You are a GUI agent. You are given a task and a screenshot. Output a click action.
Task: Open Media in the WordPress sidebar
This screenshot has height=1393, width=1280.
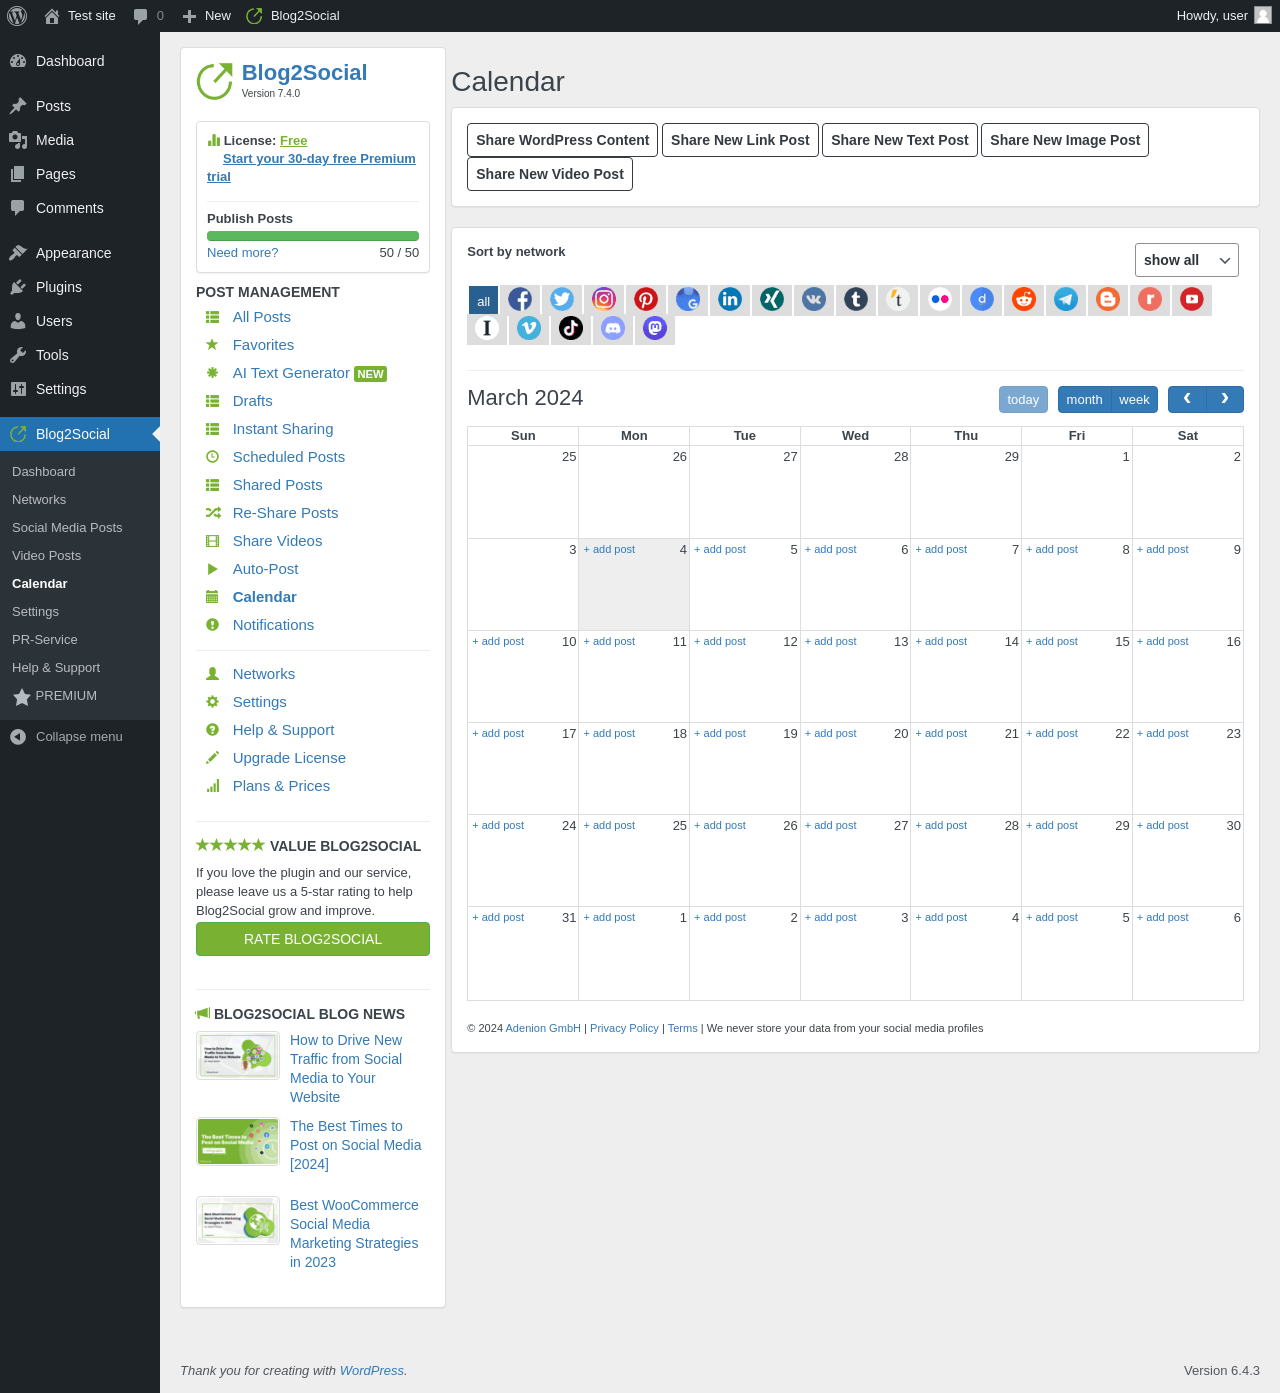click(x=80, y=140)
